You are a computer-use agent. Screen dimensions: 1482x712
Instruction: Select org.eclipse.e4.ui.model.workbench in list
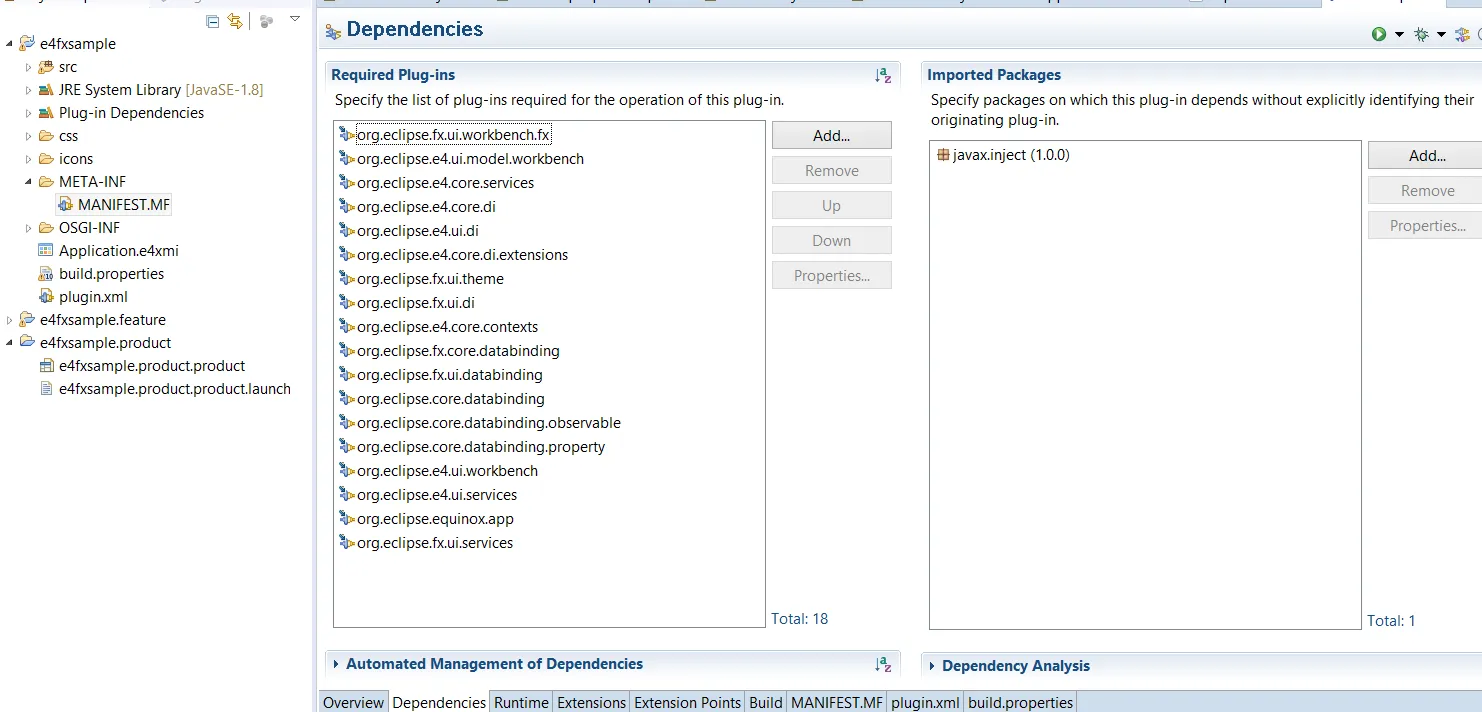point(470,159)
